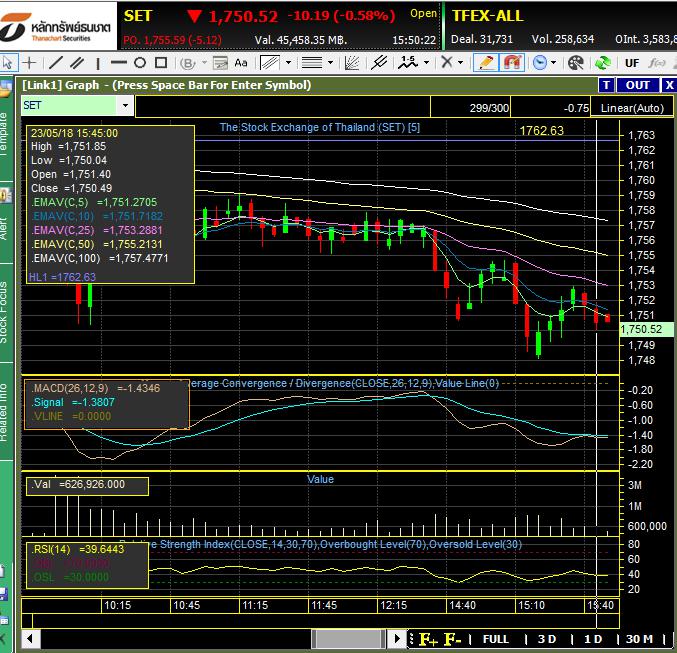The height and width of the screenshot is (653, 677).
Task: Switch chart range to 30 M
Action: coord(639,639)
